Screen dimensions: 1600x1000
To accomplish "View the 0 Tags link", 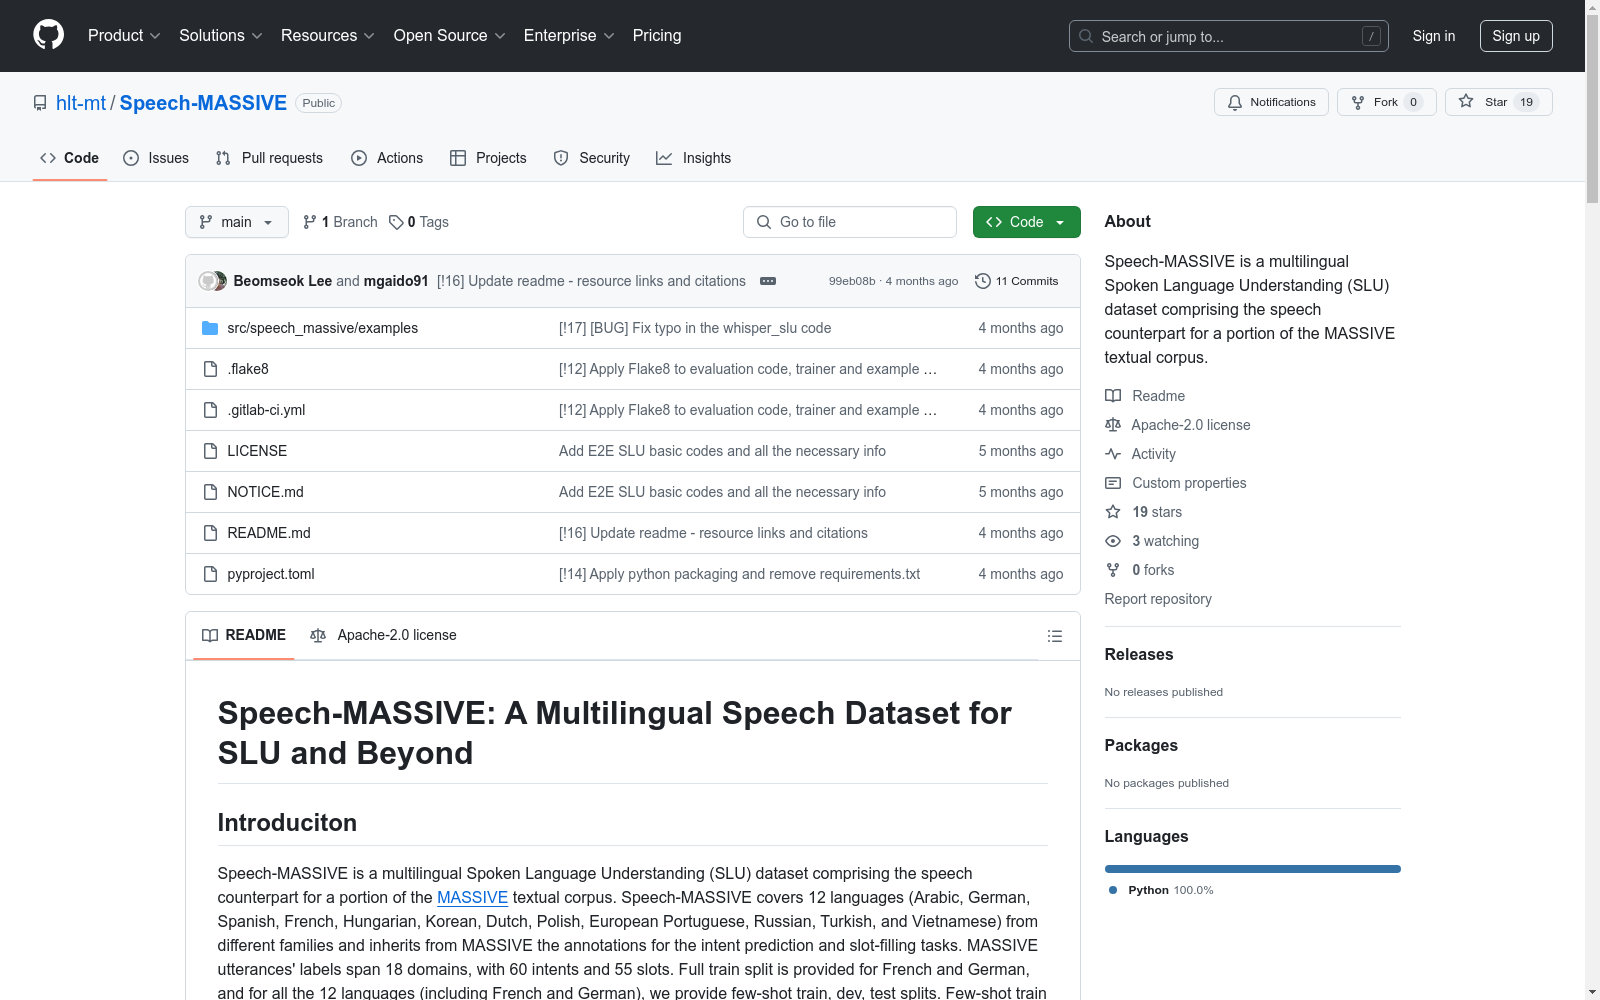I will tap(420, 222).
